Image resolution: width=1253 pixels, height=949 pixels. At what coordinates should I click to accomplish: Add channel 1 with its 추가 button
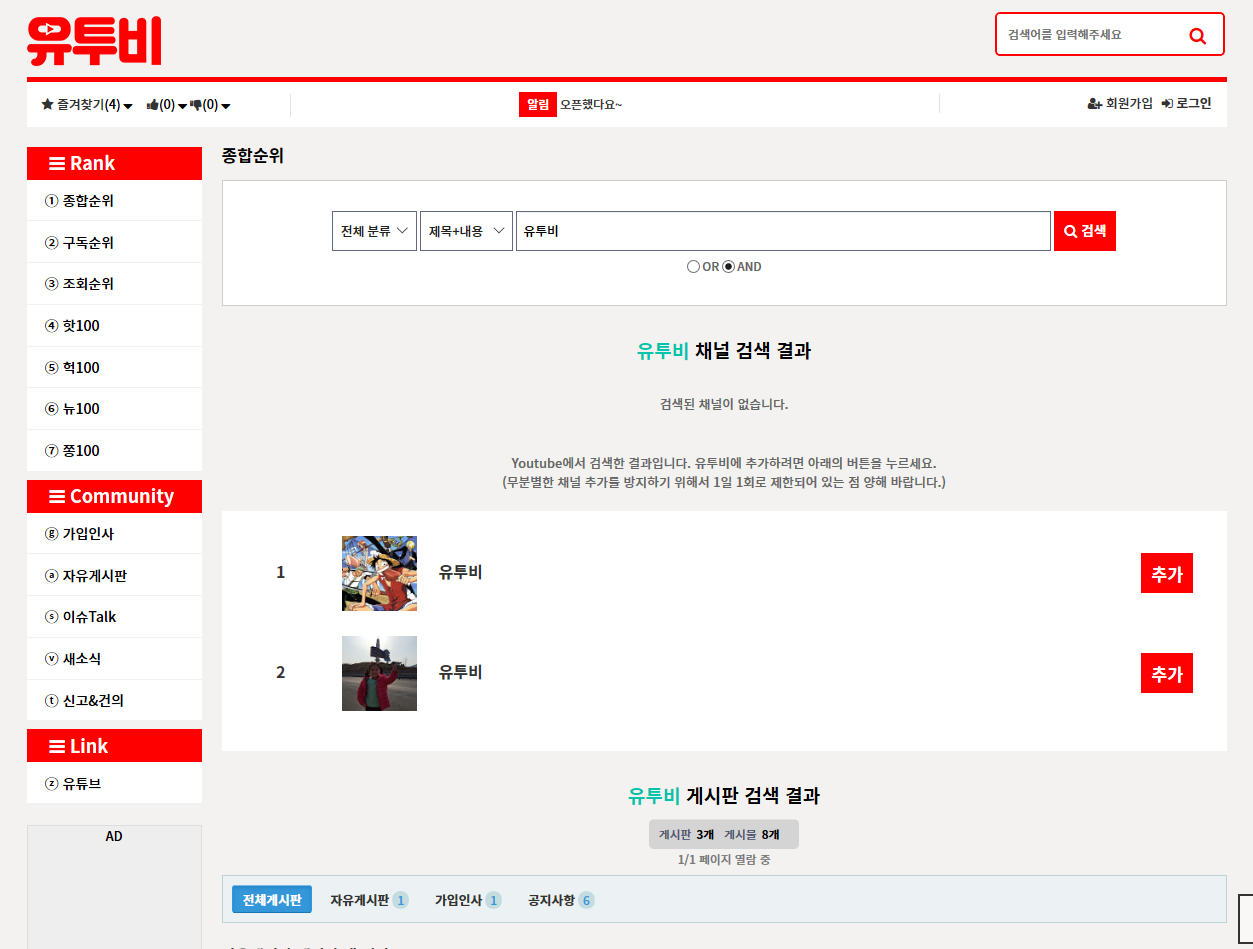click(1167, 574)
